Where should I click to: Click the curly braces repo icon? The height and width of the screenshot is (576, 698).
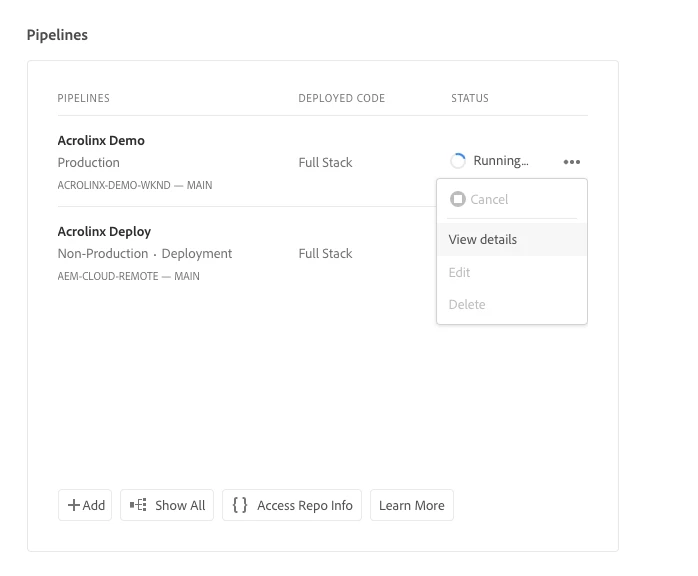[240, 505]
